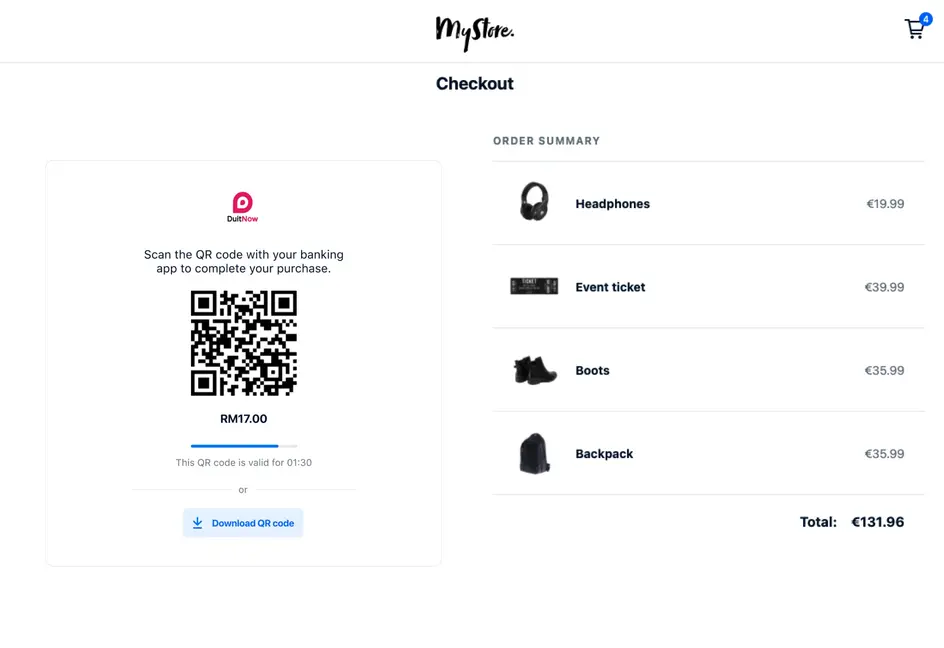Select the Event ticket item name

point(610,287)
